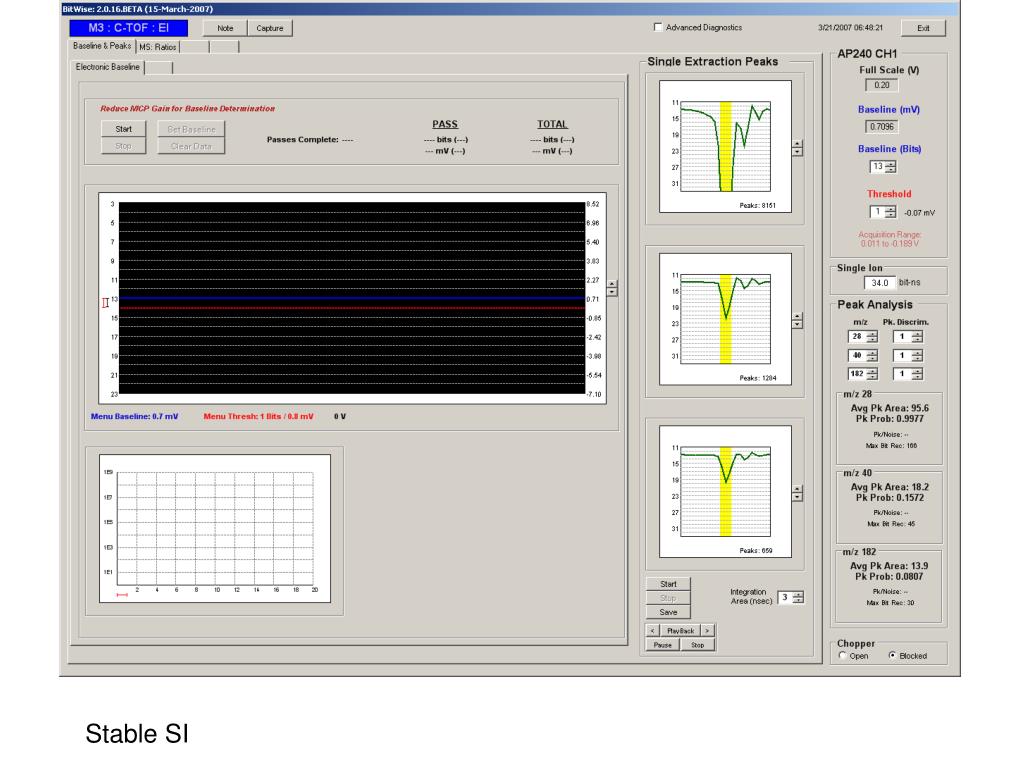Click the PlayBack button
The width and height of the screenshot is (1024, 768).
[680, 631]
